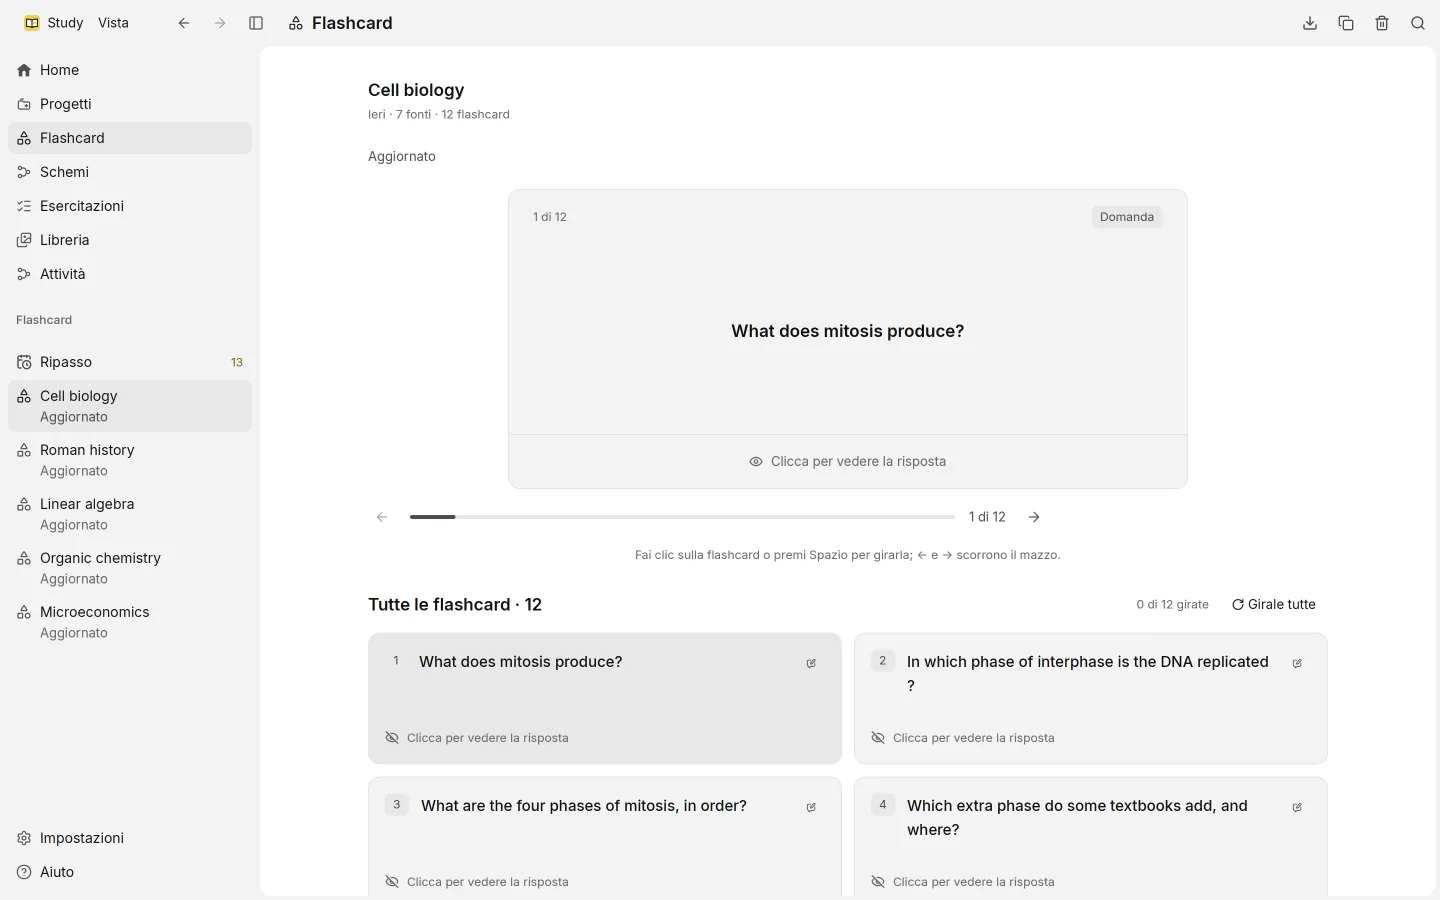Edit the DNA replicated interphase card

[x=1297, y=663]
